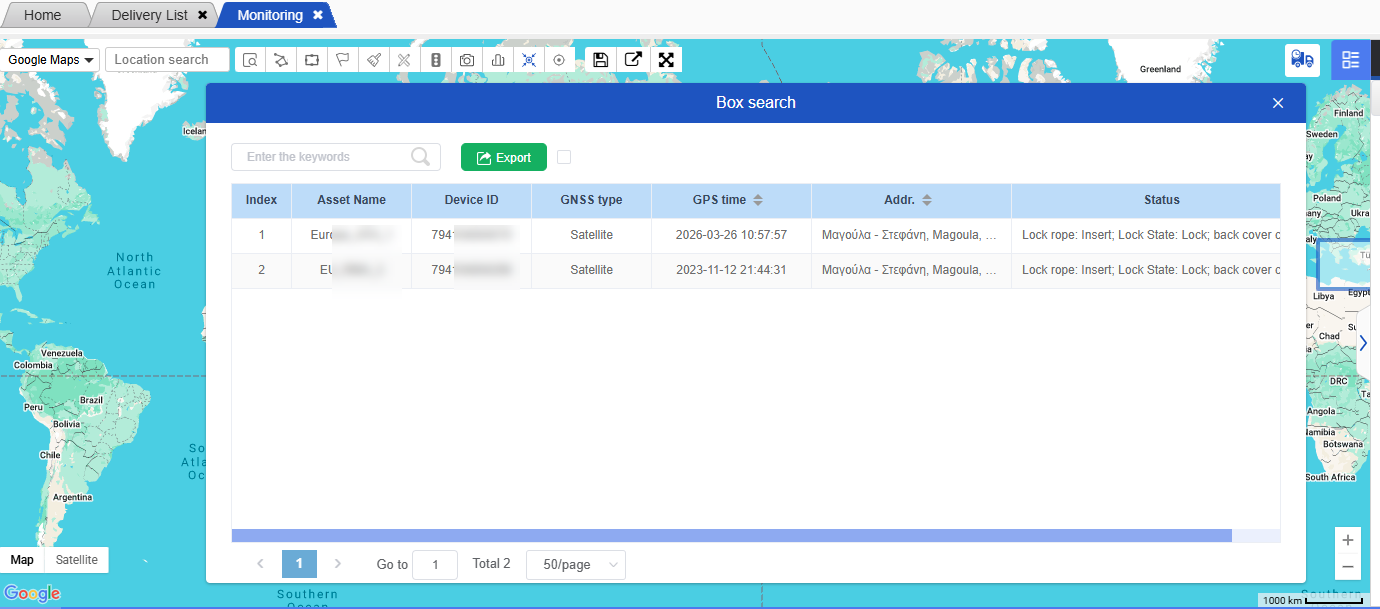This screenshot has width=1380, height=609.
Task: Switch to the Home tab
Action: coord(42,15)
